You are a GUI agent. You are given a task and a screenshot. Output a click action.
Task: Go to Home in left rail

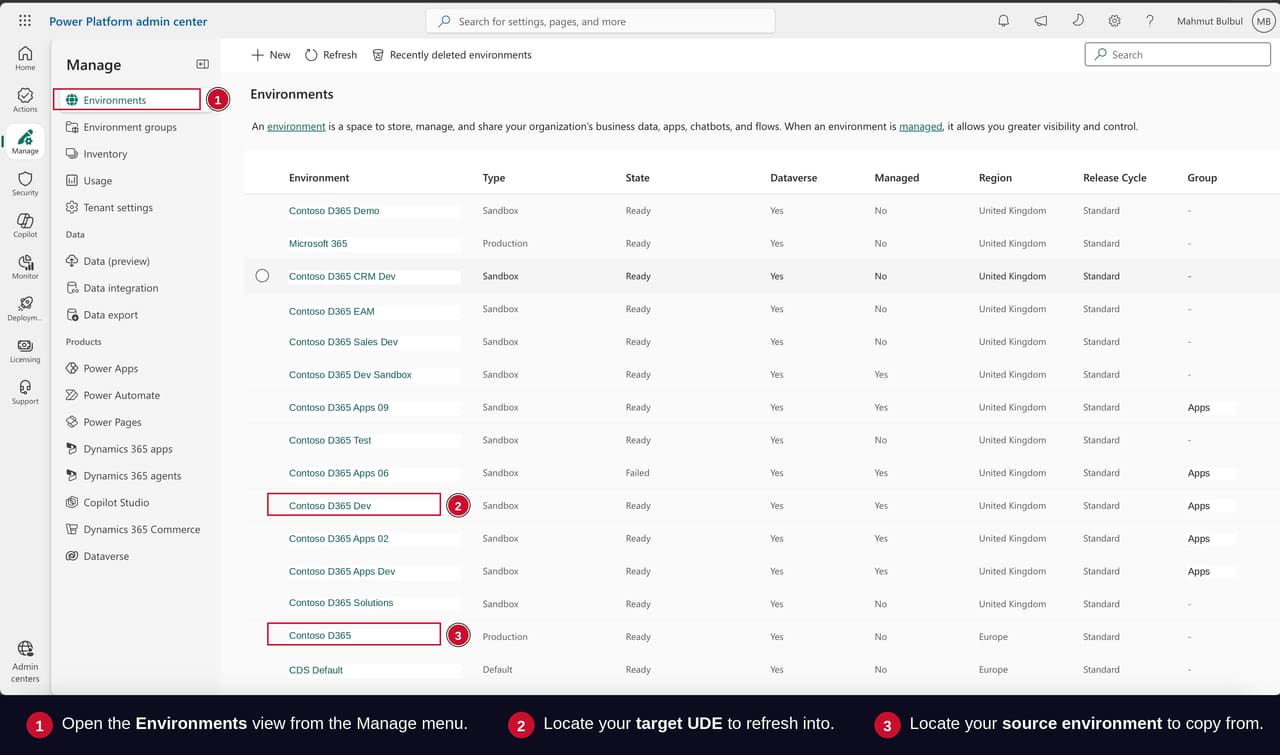pos(25,58)
